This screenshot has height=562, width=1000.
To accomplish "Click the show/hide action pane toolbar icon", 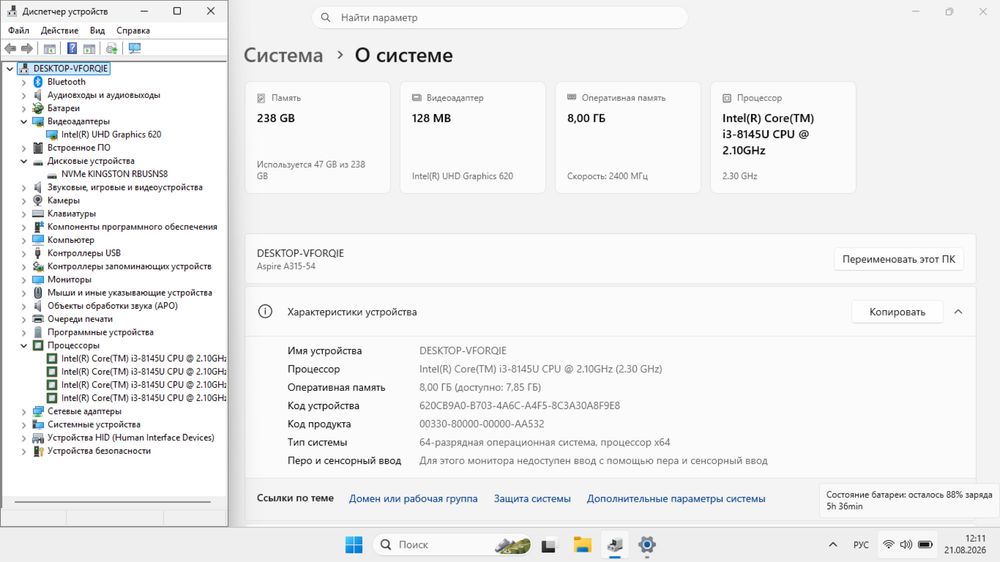I will pyautogui.click(x=89, y=48).
